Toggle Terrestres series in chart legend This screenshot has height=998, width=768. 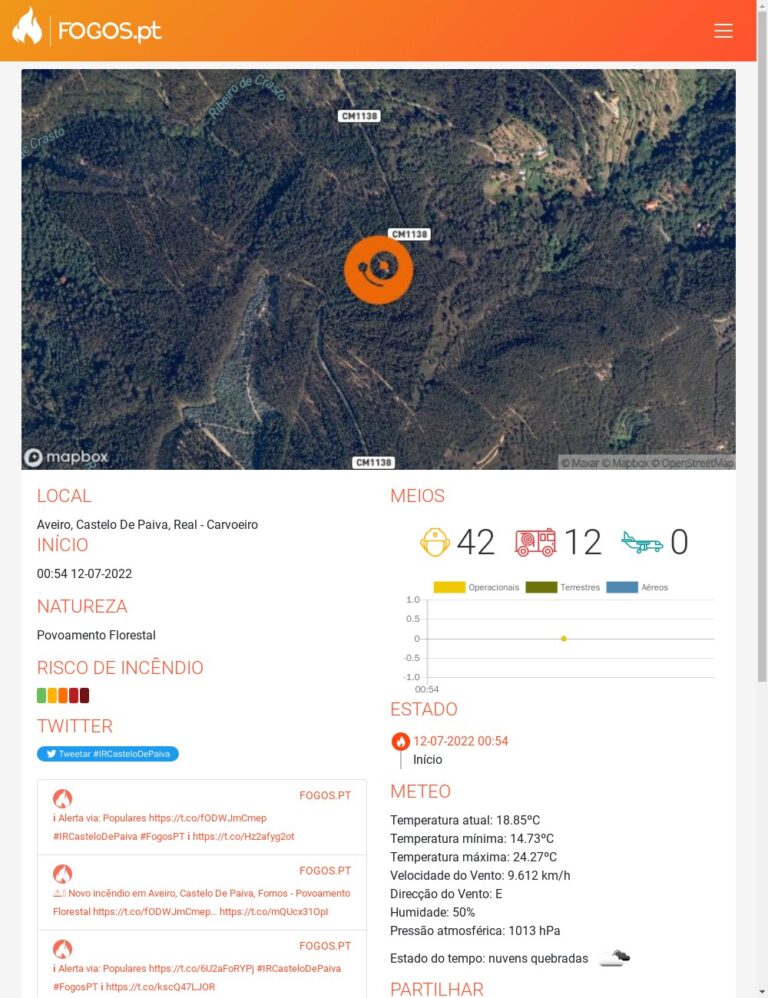pos(562,587)
